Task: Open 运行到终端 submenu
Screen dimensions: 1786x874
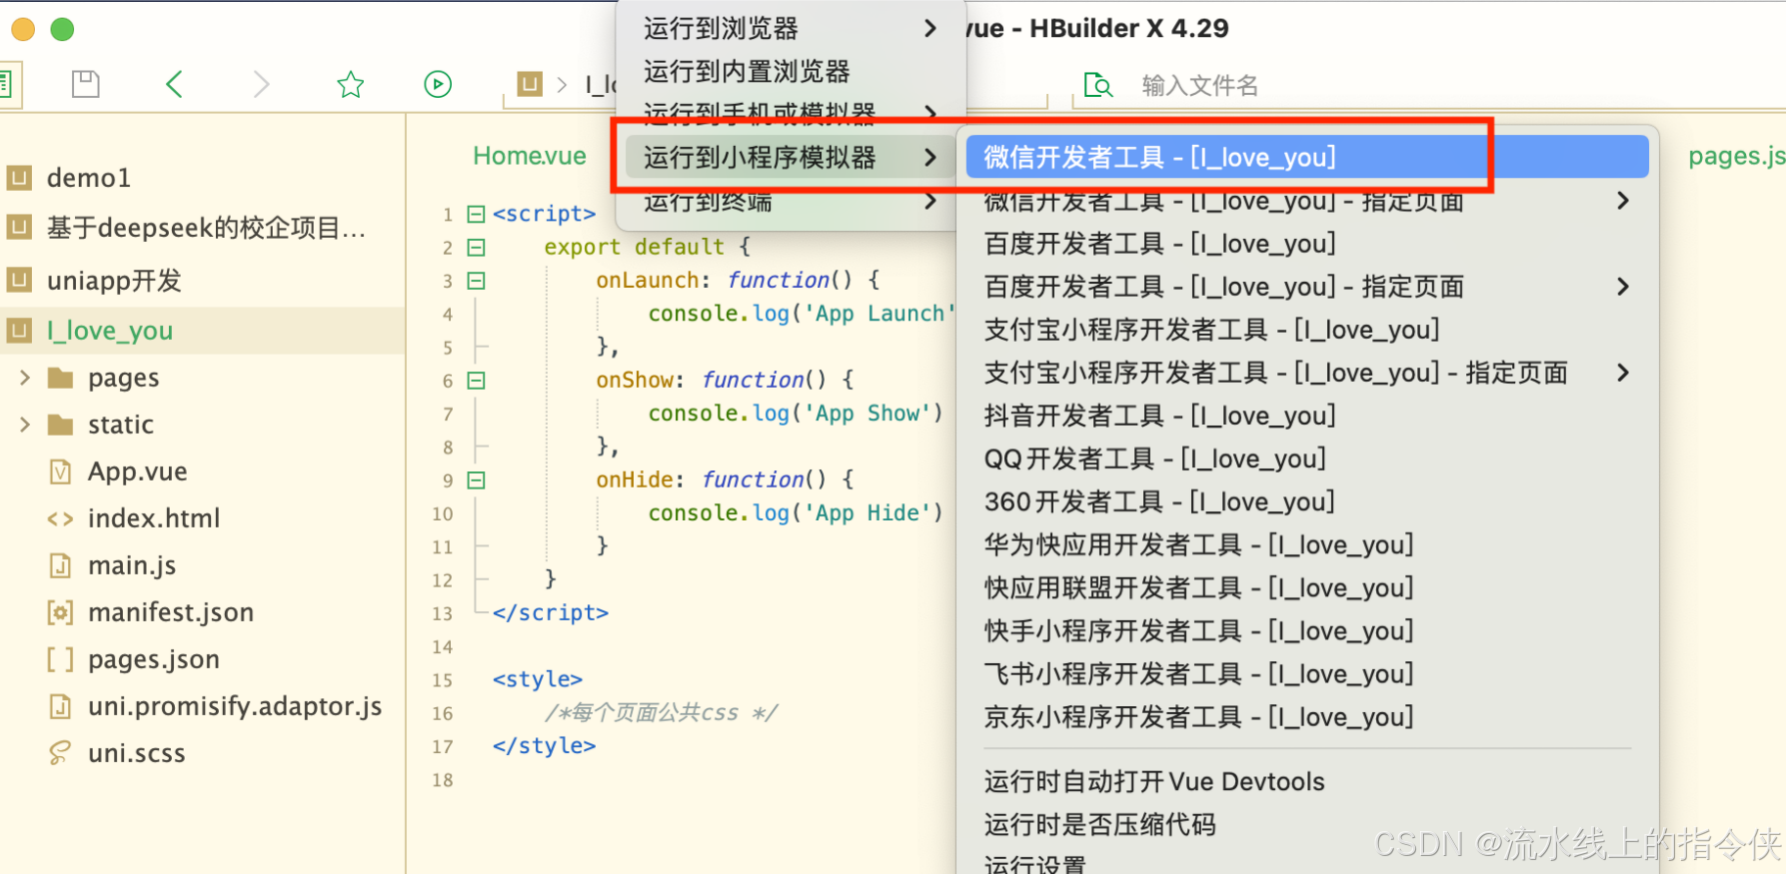Action: [x=790, y=201]
